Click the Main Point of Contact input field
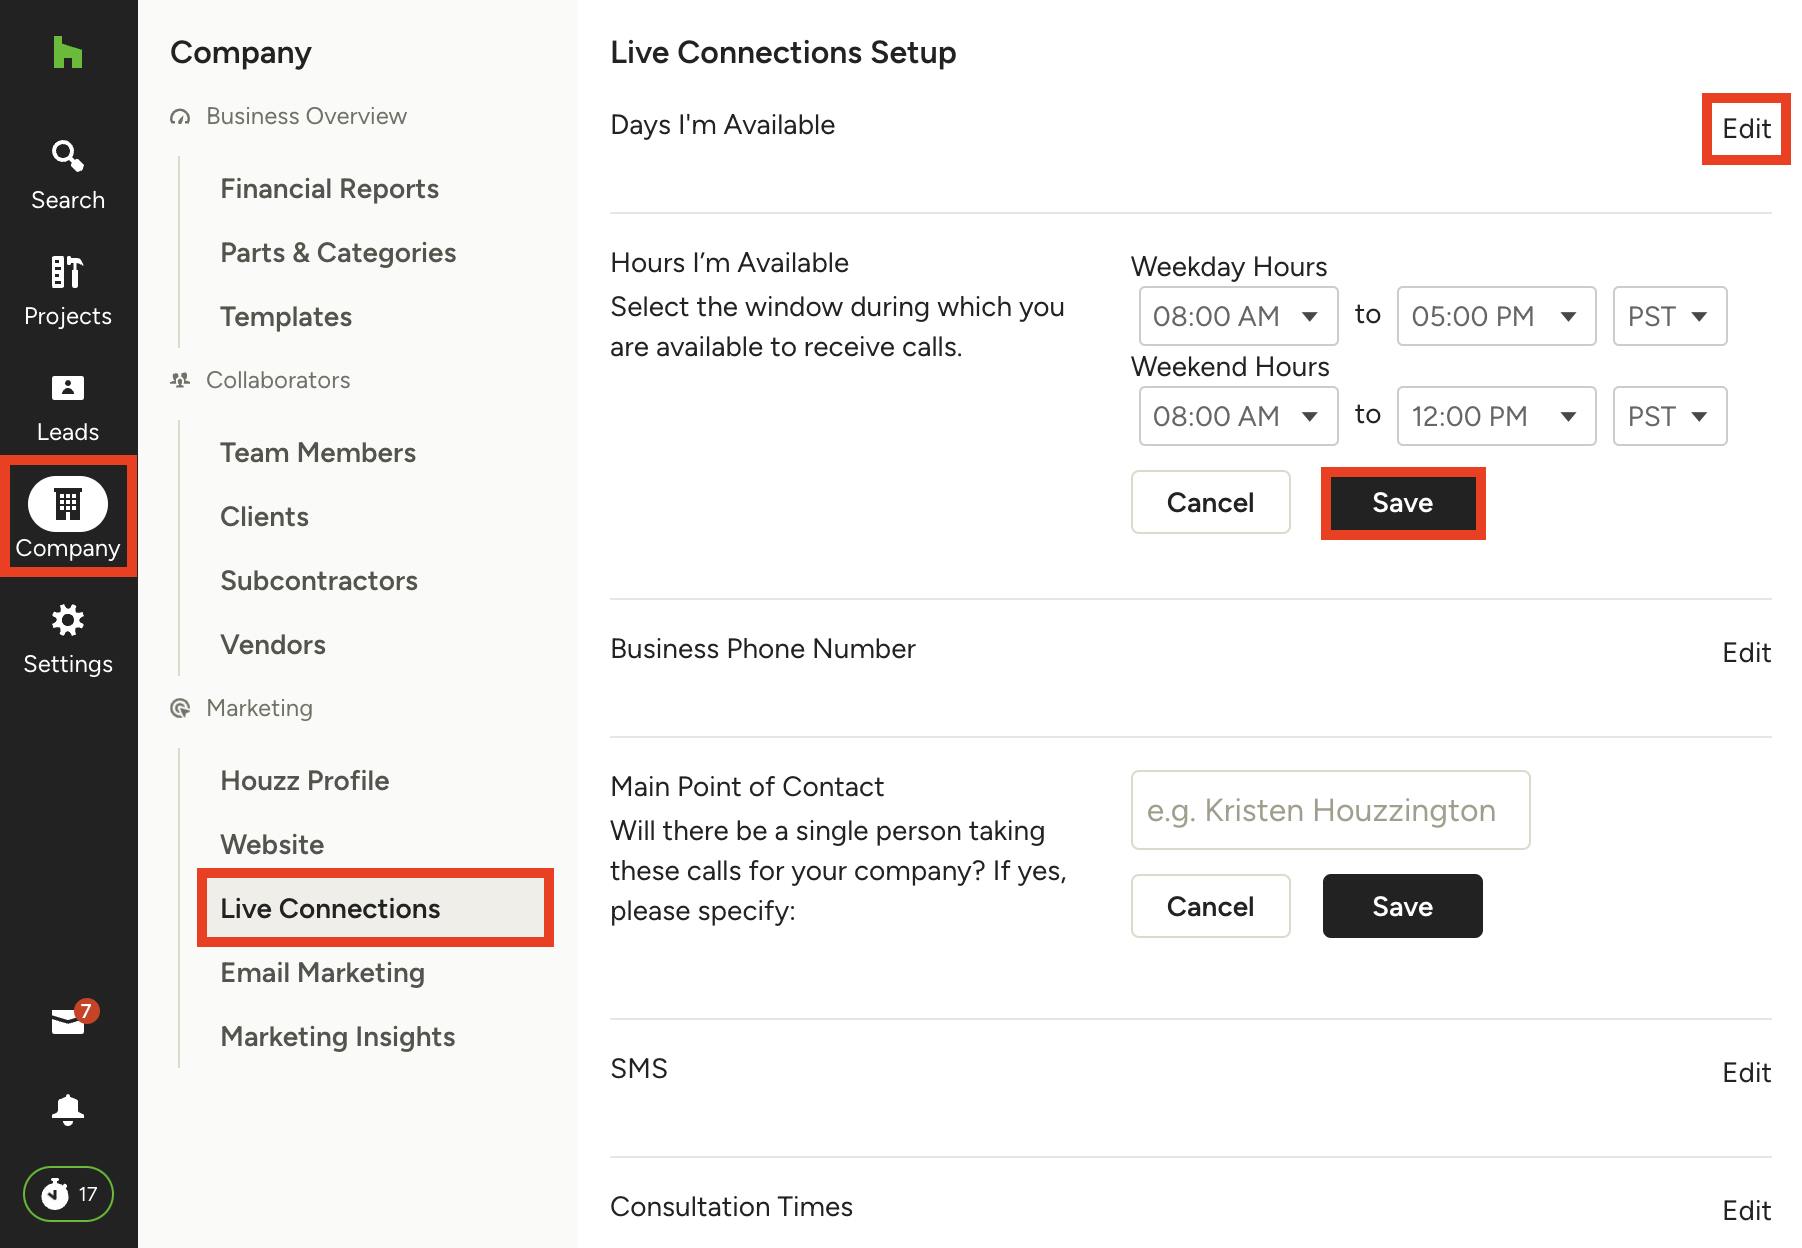Image resolution: width=1802 pixels, height=1248 pixels. (1330, 810)
